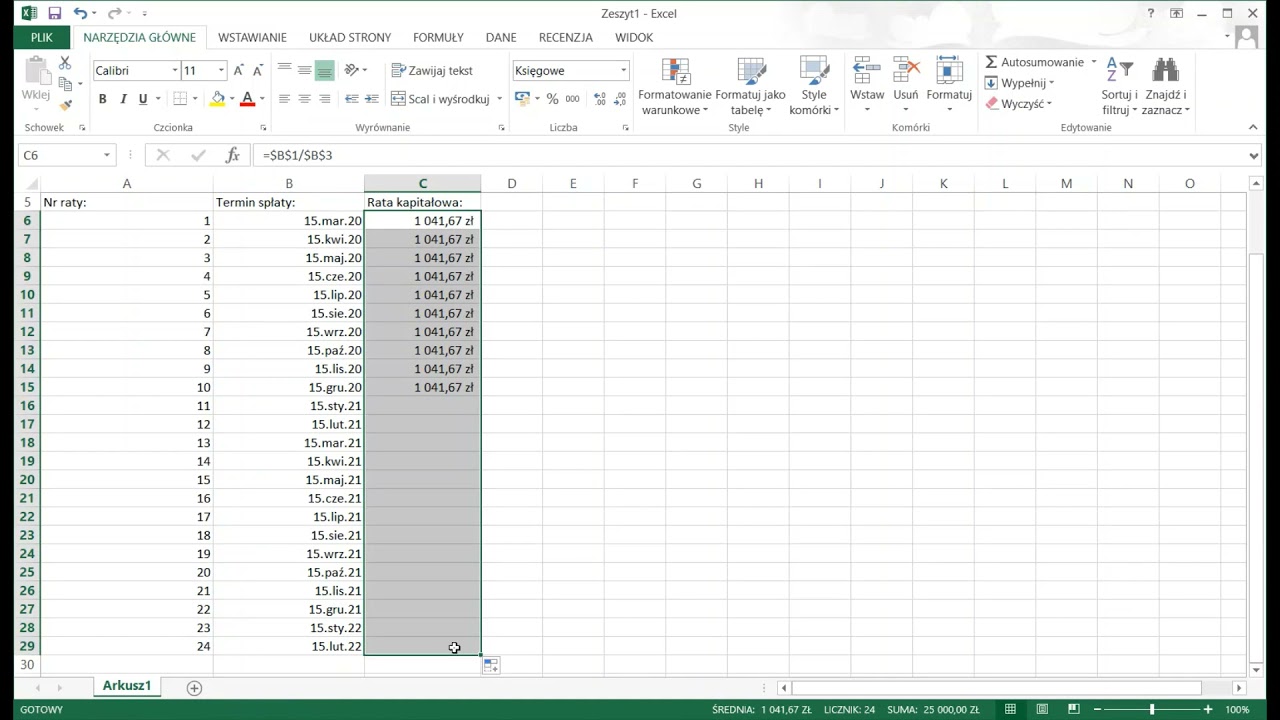Click the Wyczyść clear button
The height and width of the screenshot is (720, 1280).
(1018, 103)
